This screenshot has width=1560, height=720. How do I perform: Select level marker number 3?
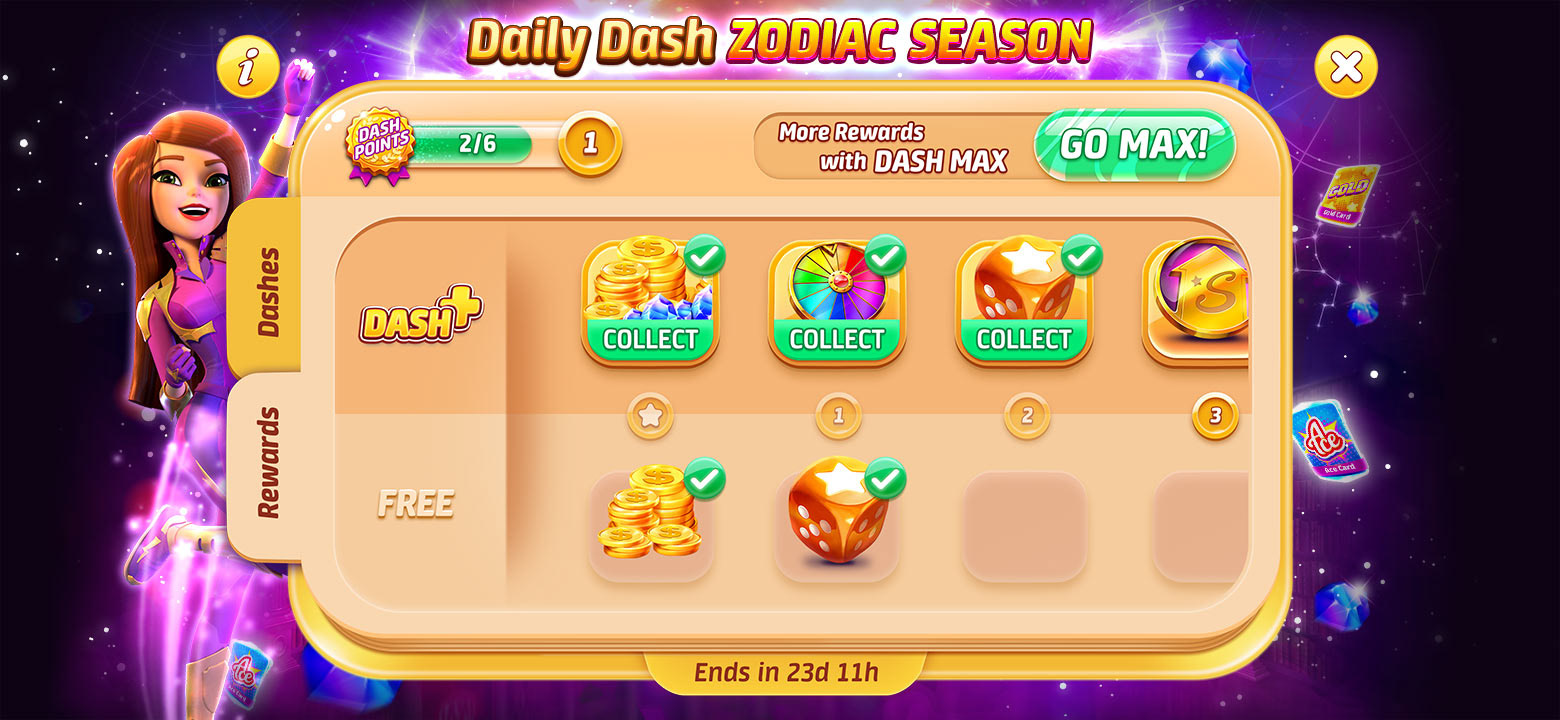(1215, 416)
